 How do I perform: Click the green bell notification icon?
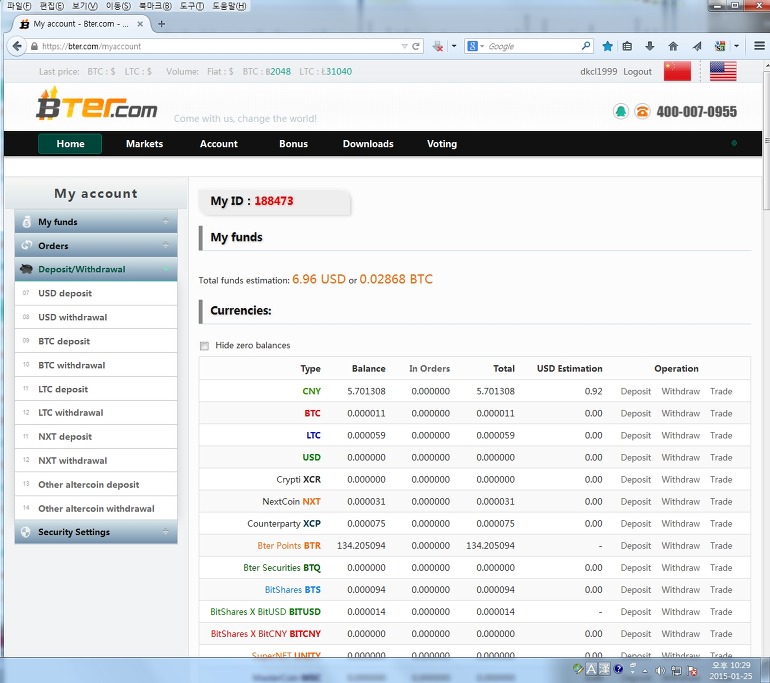click(621, 112)
